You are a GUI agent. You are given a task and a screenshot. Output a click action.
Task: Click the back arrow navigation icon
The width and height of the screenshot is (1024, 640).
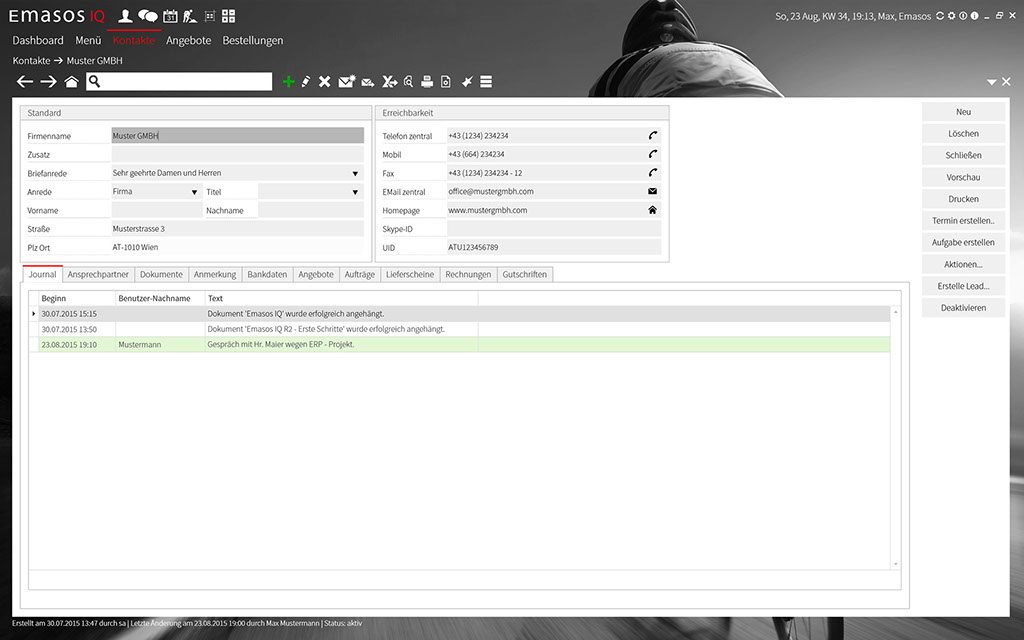[x=25, y=82]
